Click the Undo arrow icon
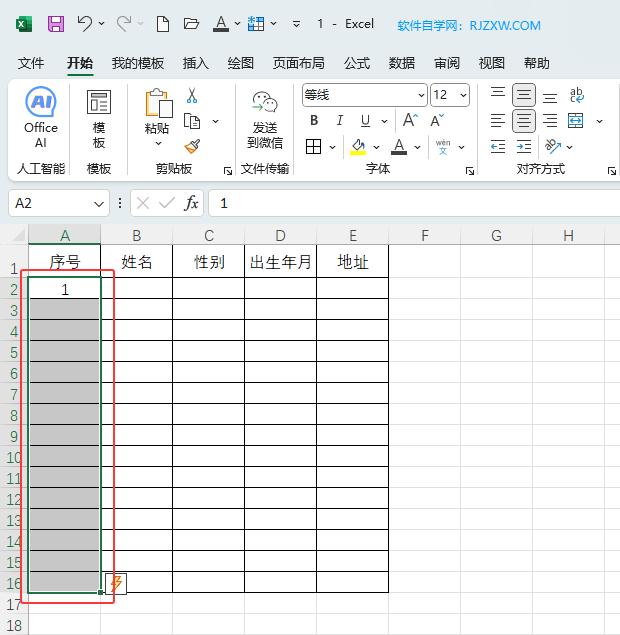Screen dimensions: 620x635 point(85,23)
